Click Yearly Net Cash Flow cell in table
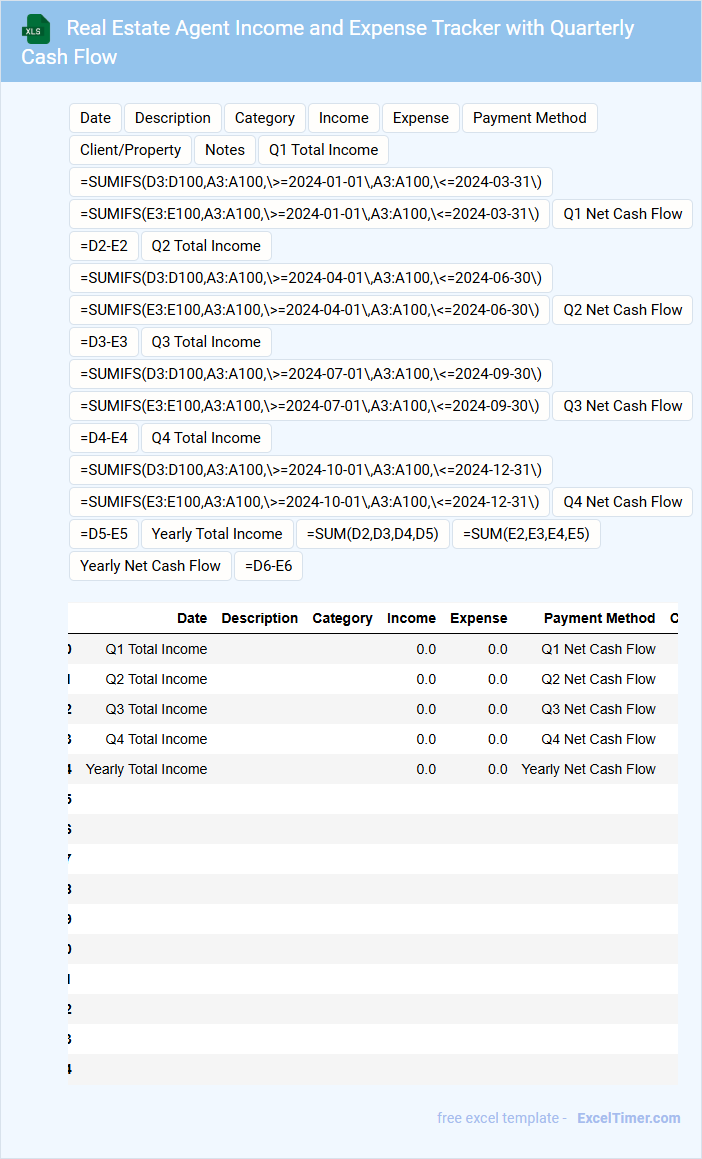This screenshot has width=702, height=1159. (x=588, y=769)
